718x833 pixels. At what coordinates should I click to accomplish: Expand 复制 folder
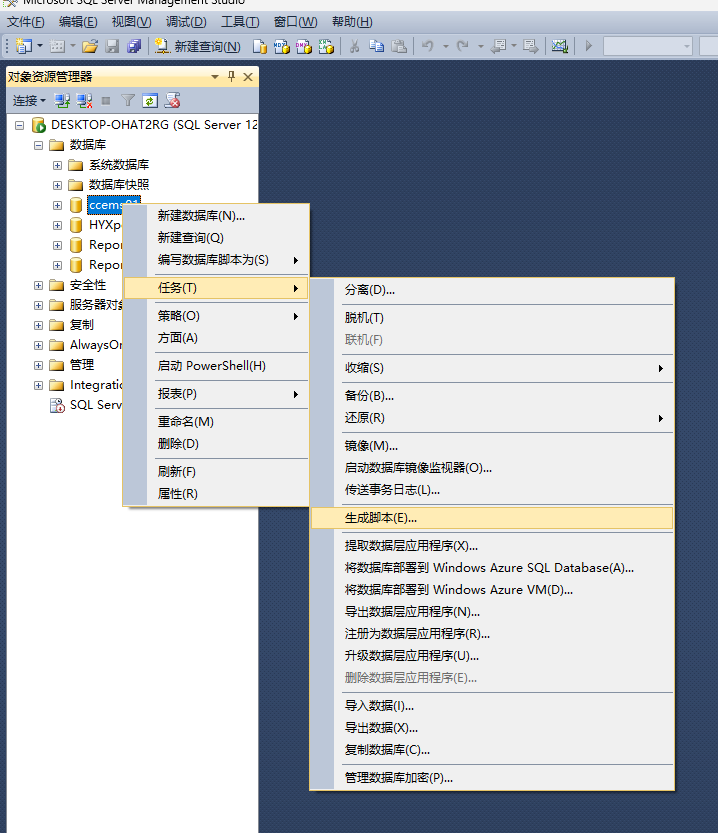38,325
